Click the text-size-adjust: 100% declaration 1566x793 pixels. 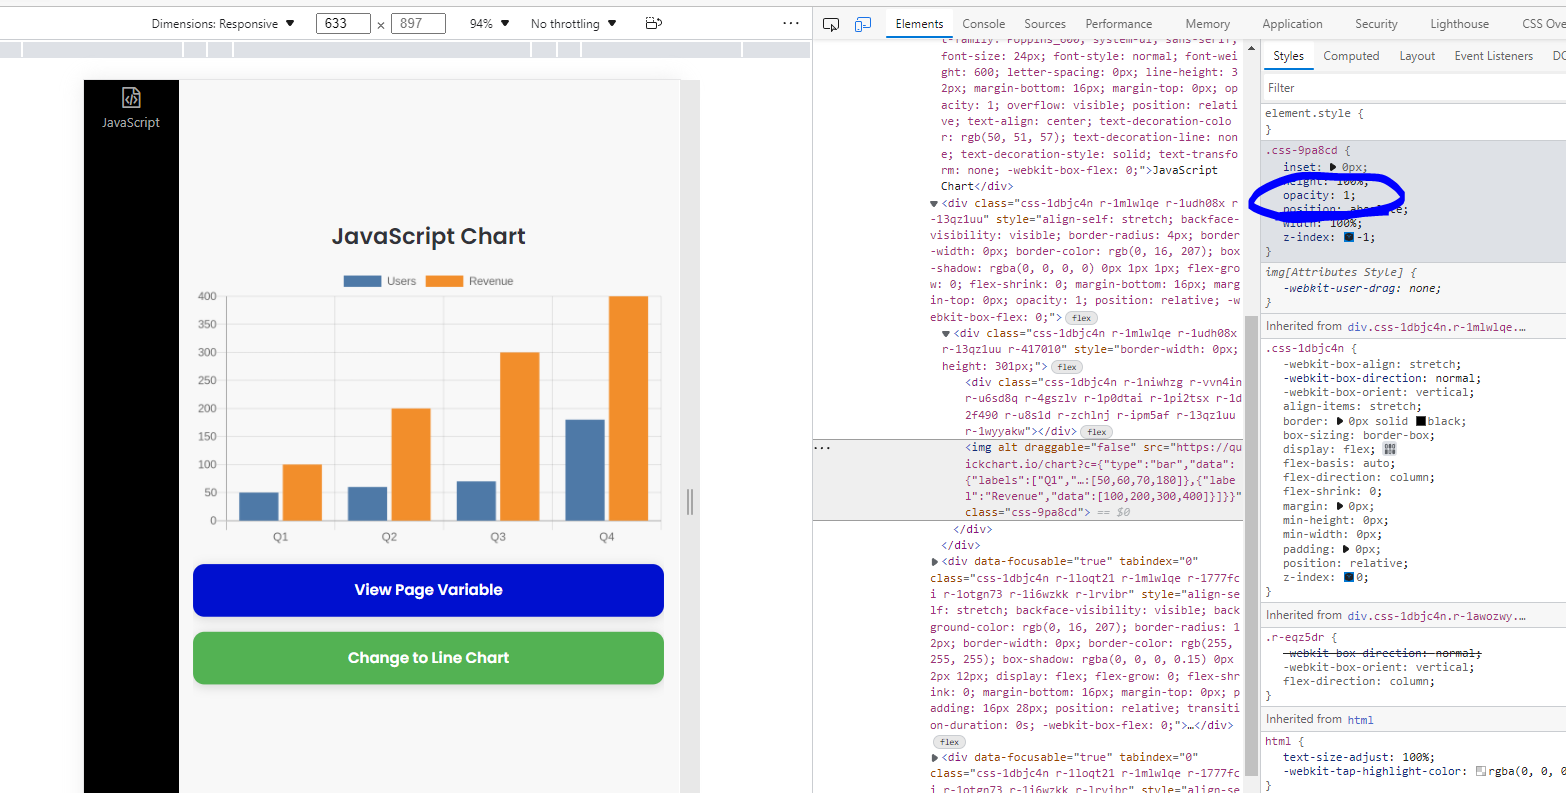click(x=1359, y=757)
